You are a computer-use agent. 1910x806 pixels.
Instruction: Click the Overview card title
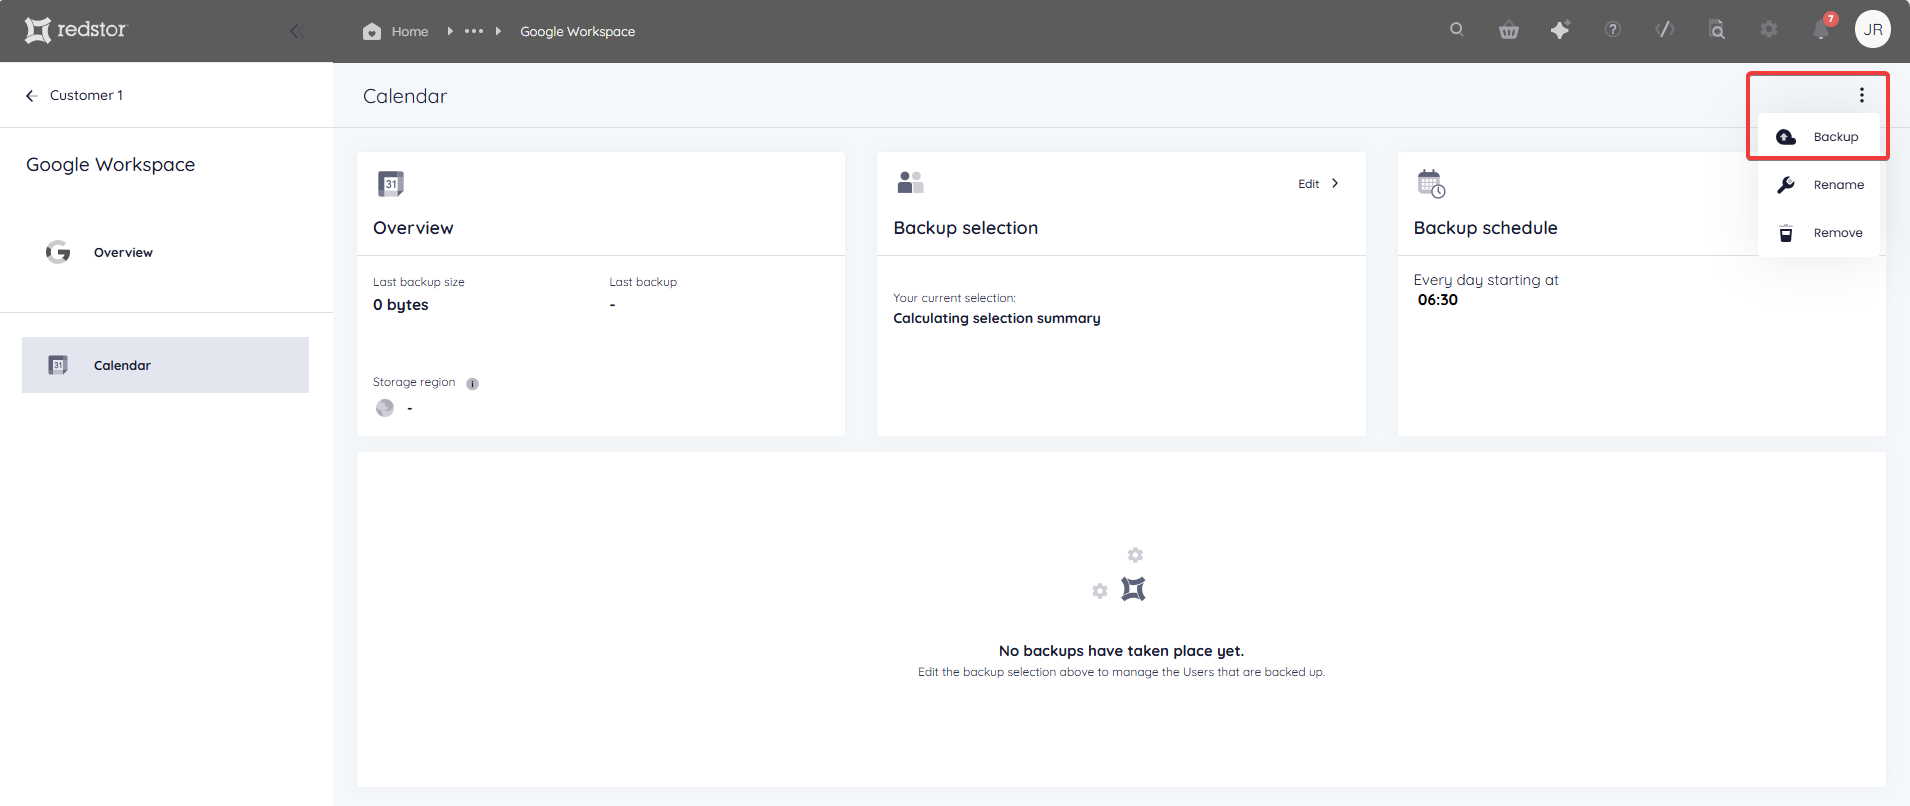coord(413,228)
